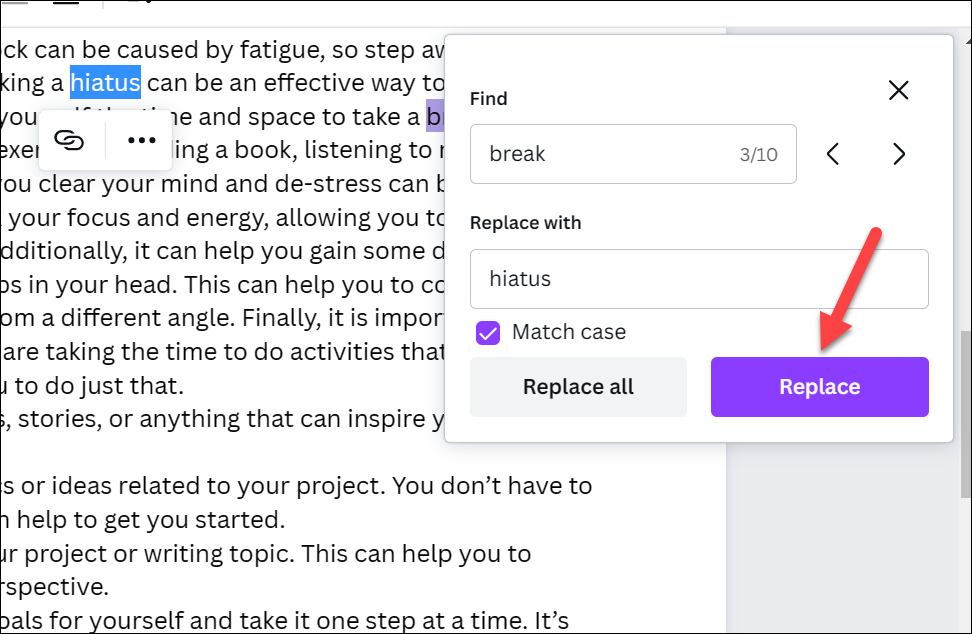
Task: Click the Replace with field containing hiatus
Action: (x=698, y=278)
